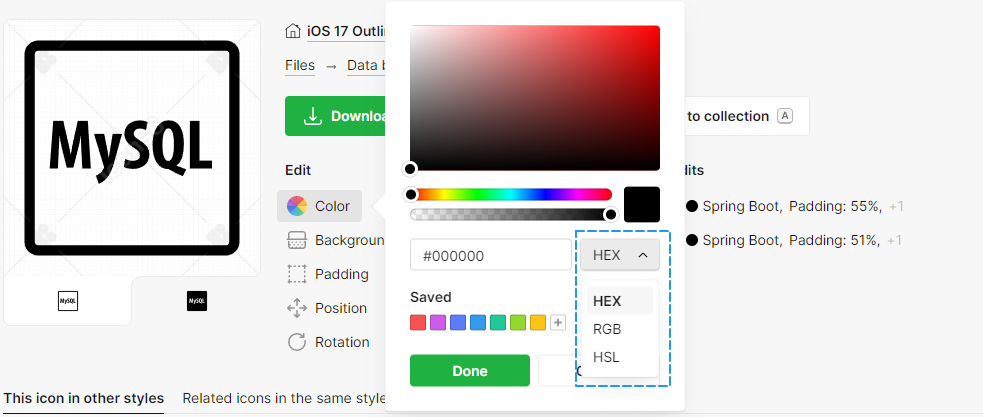Pick the blue saved color swatch
Screen dimensions: 983x417
[478, 323]
